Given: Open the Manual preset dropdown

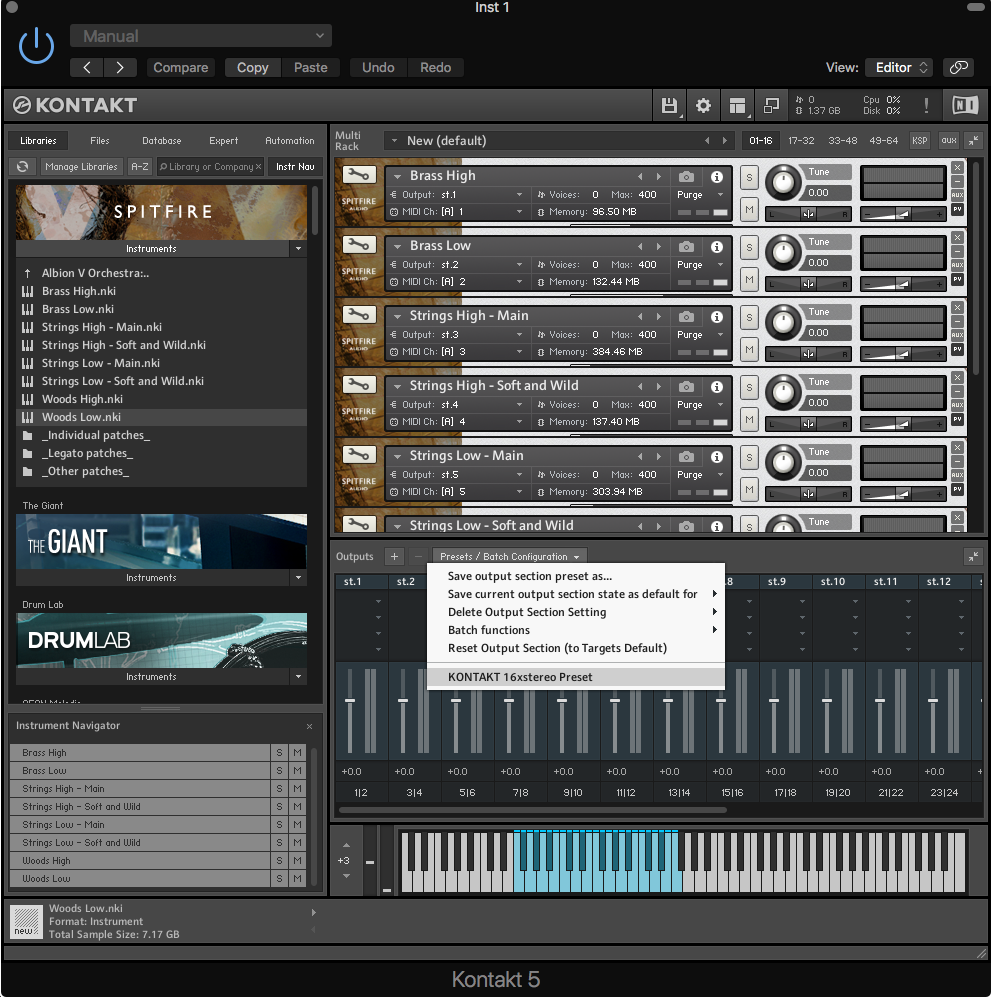Looking at the screenshot, I should coord(201,36).
